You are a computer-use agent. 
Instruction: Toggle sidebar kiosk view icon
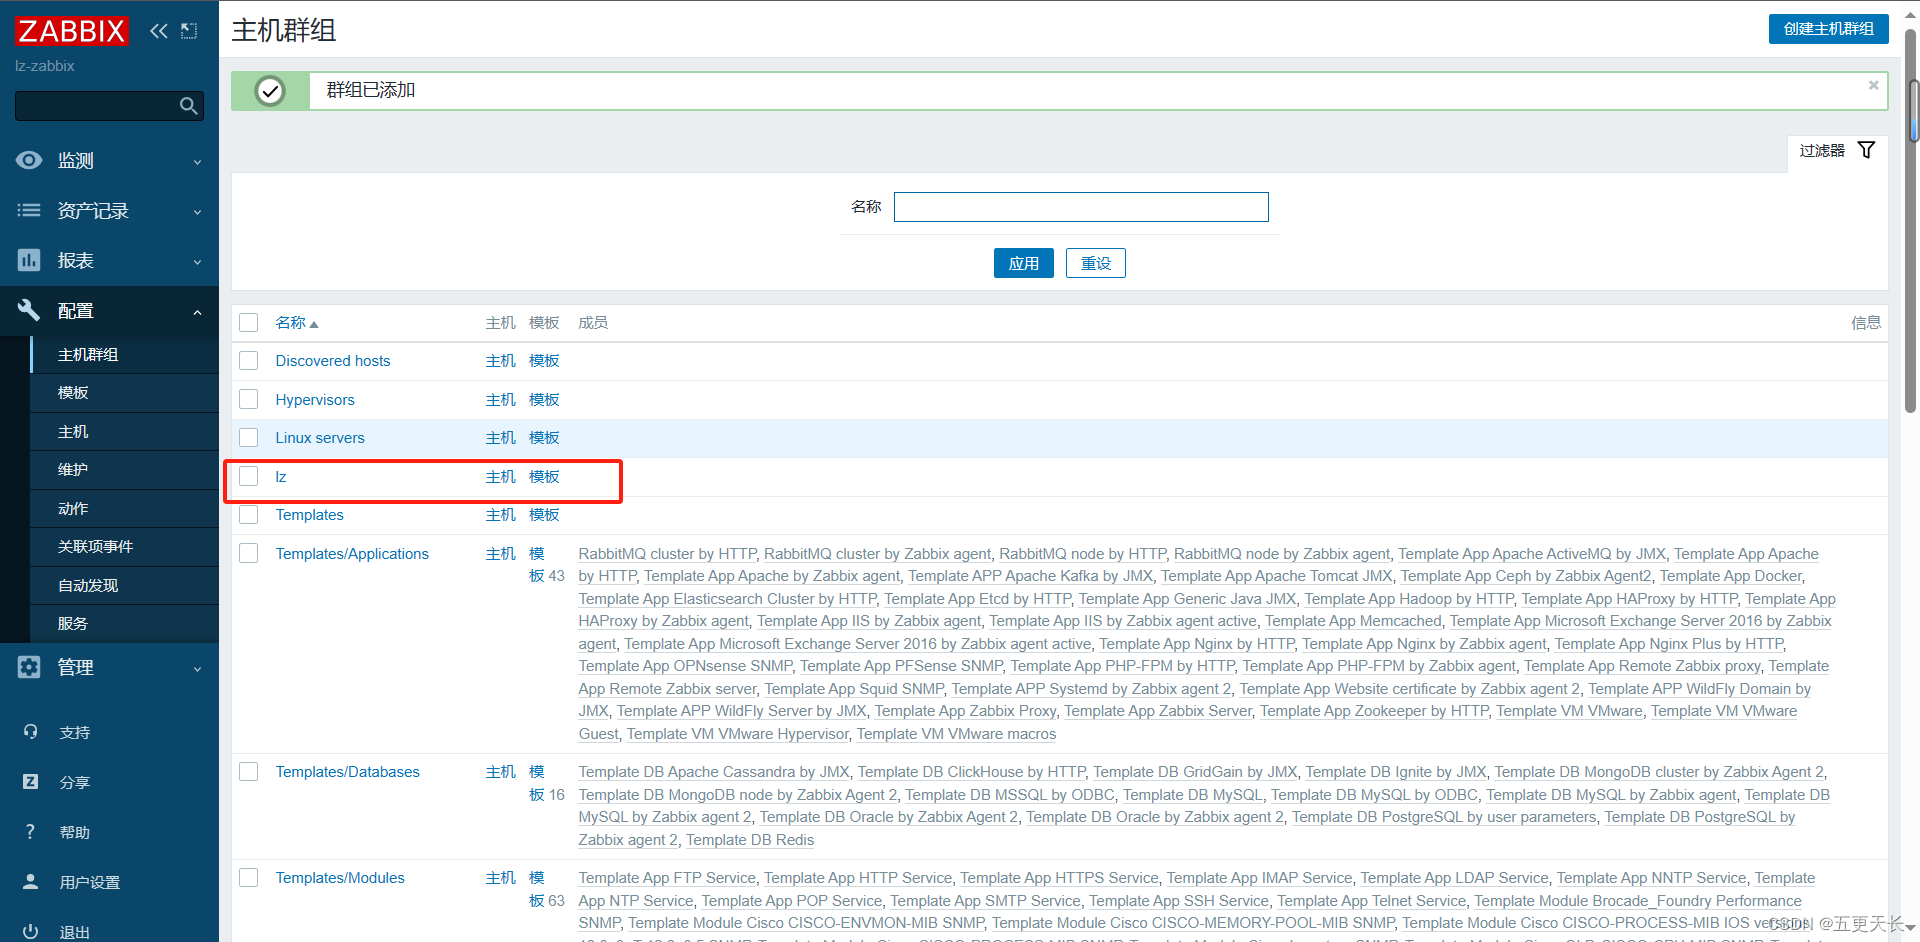[189, 31]
